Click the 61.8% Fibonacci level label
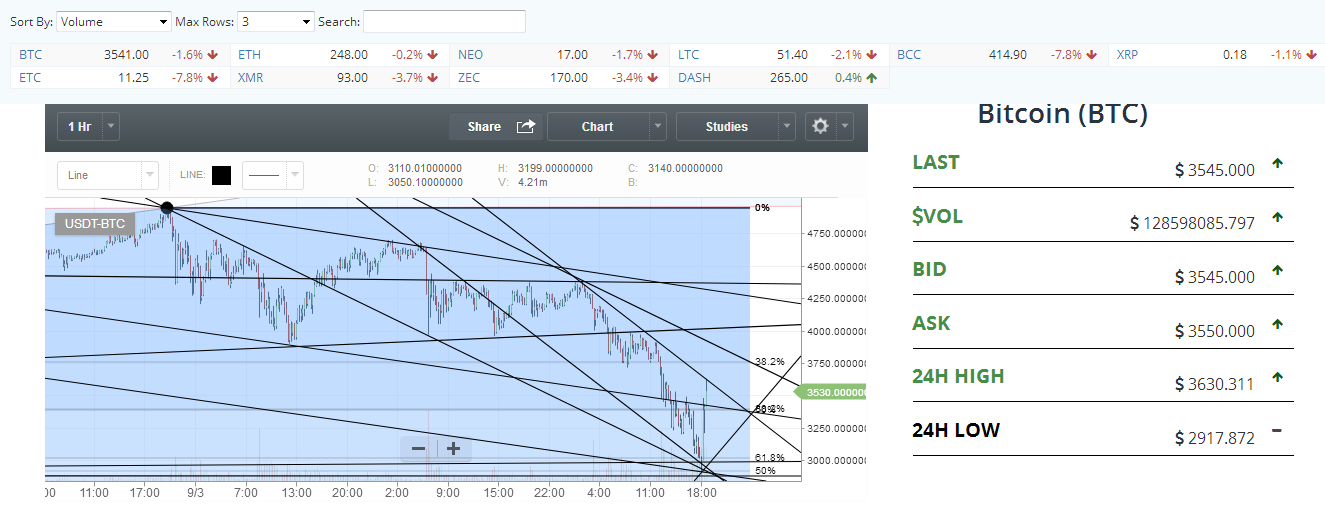 pyautogui.click(x=769, y=457)
